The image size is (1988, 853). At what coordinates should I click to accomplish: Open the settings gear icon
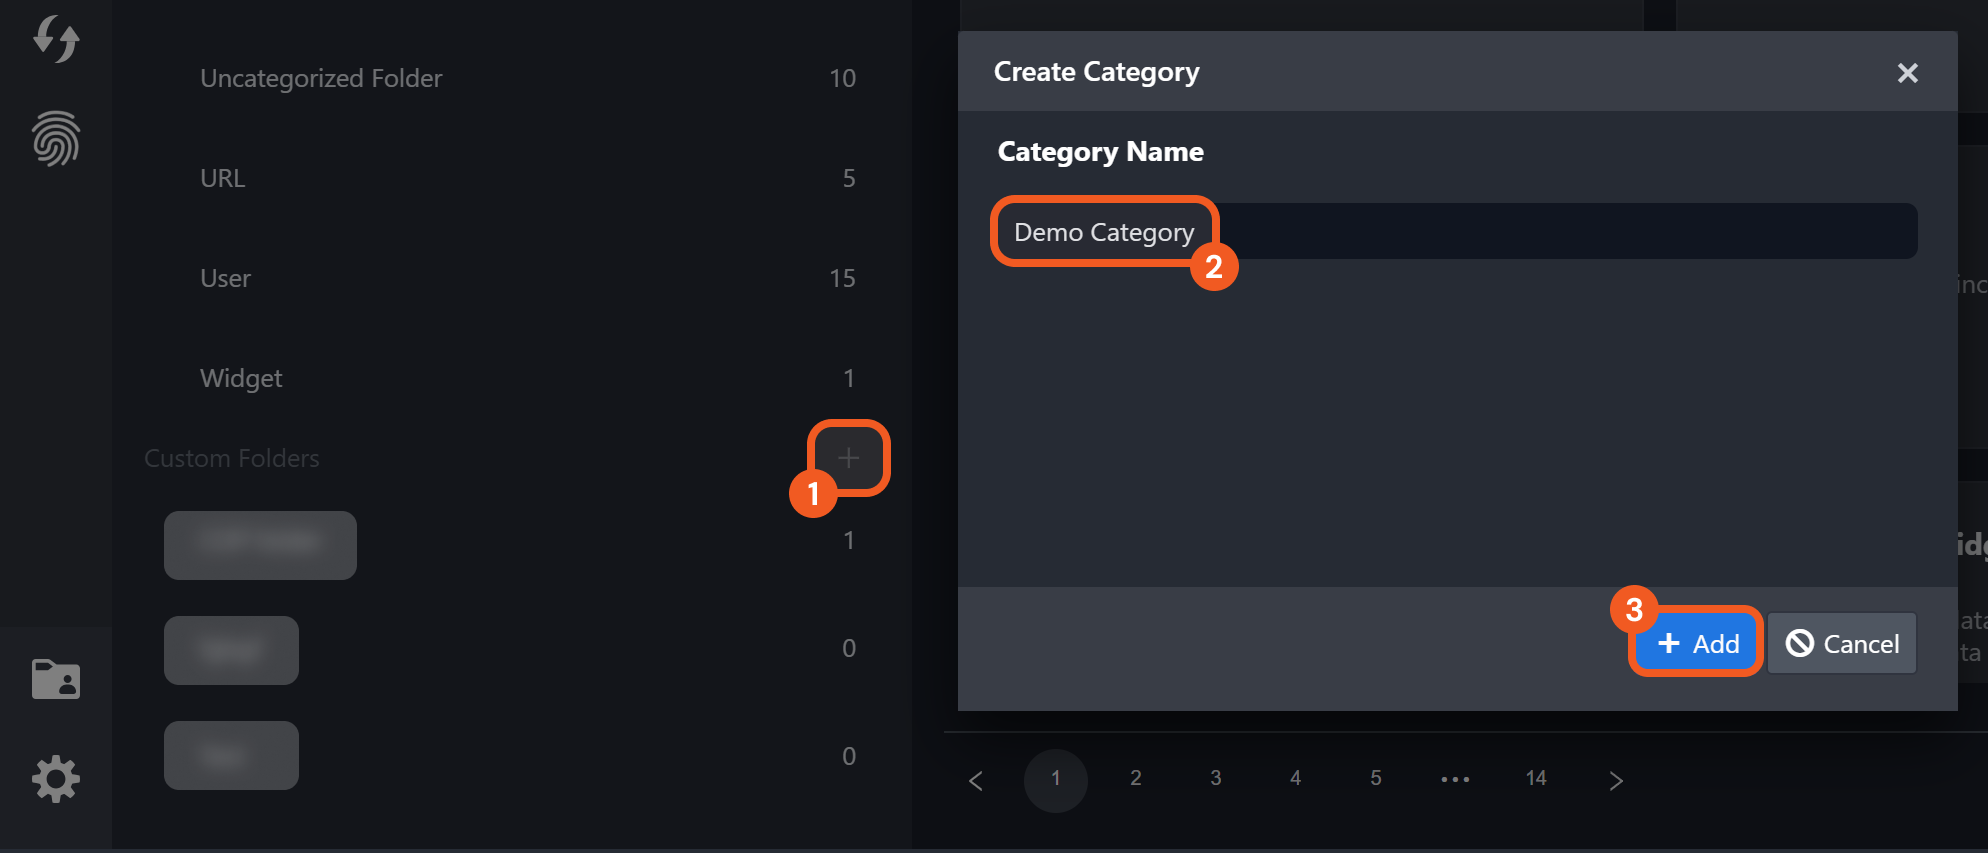click(56, 779)
